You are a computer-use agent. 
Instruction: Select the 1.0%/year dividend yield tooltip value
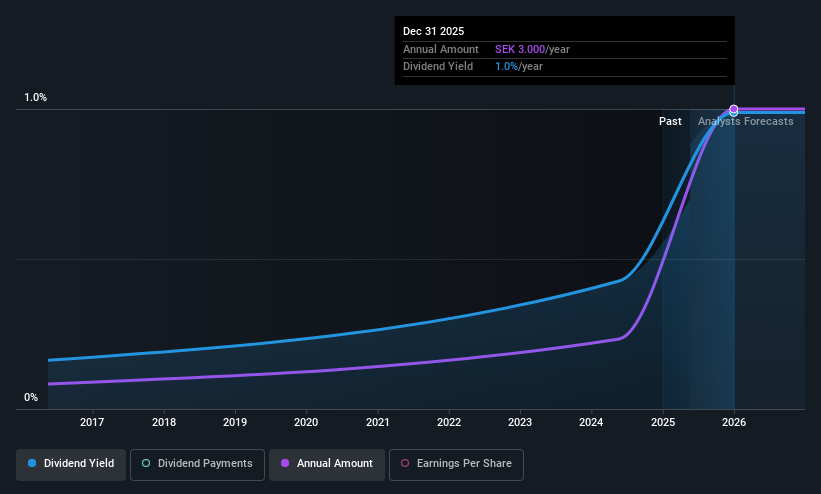tap(519, 67)
